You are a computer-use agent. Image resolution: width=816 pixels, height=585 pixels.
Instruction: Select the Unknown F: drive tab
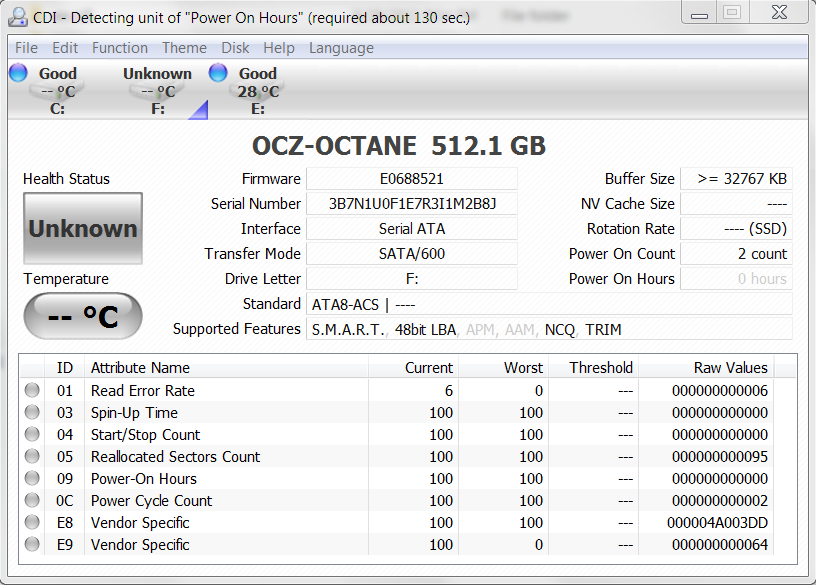click(x=157, y=90)
